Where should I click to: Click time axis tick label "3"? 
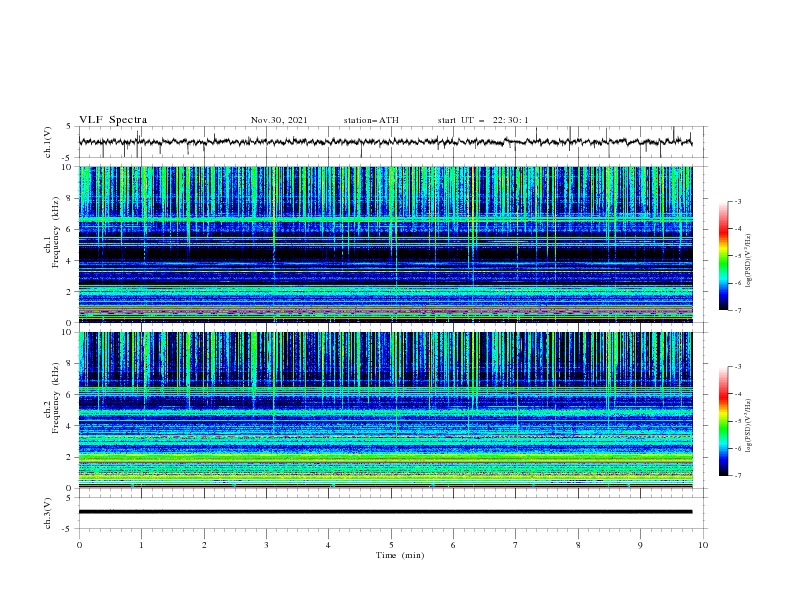tap(266, 545)
